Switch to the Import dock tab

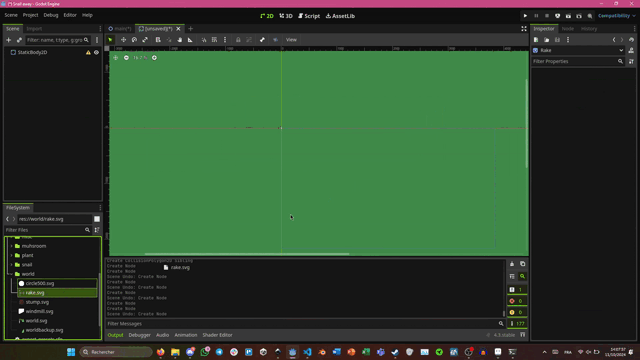(34, 29)
